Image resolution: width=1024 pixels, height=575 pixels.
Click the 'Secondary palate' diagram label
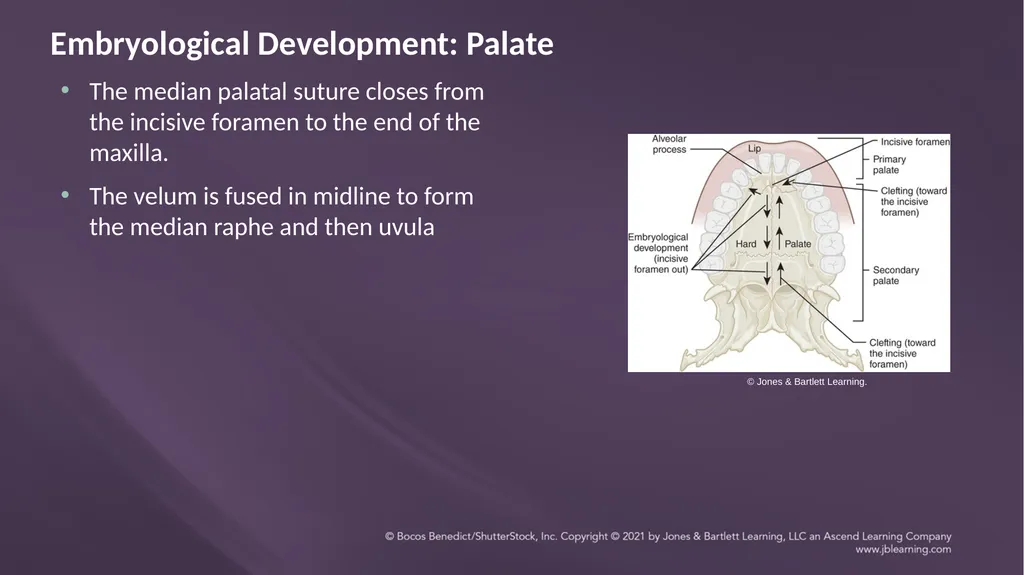pyautogui.click(x=895, y=275)
